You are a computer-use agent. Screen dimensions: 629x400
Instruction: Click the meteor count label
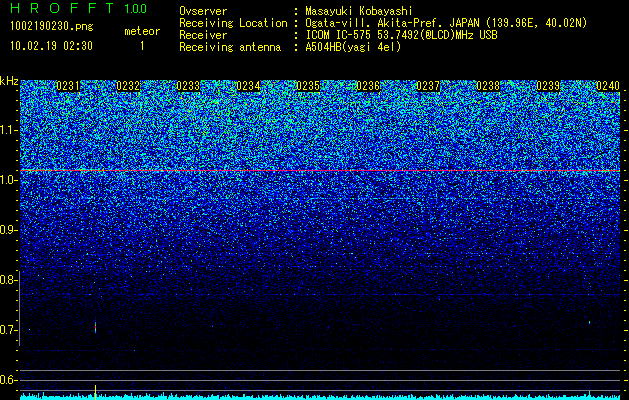pyautogui.click(x=142, y=31)
